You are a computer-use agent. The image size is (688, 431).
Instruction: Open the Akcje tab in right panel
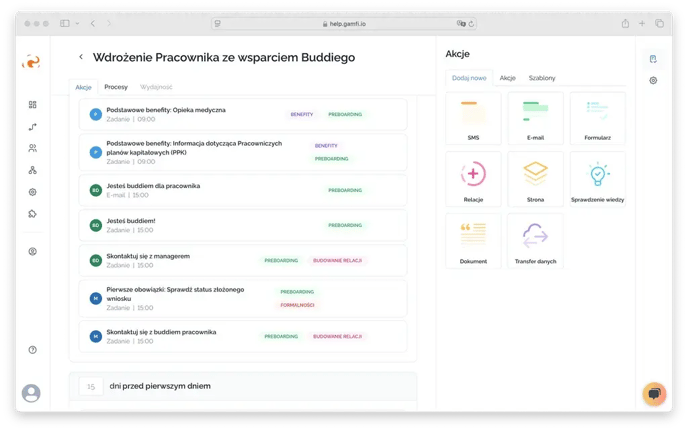pos(507,78)
